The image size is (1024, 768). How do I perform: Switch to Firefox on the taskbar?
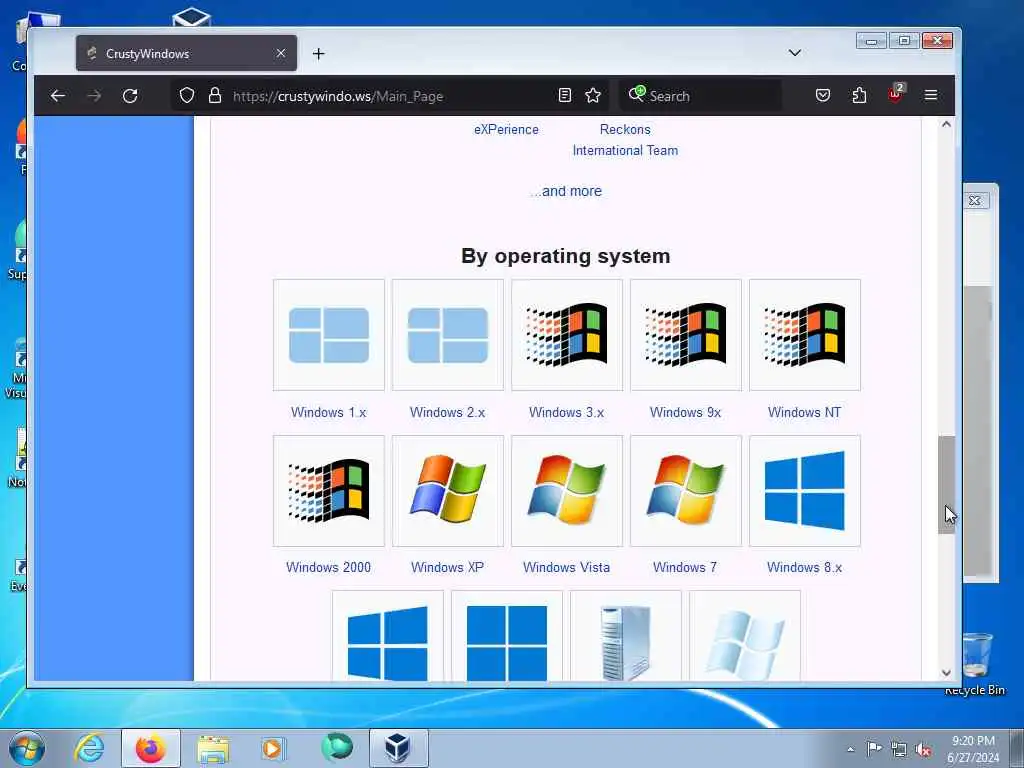pos(150,748)
